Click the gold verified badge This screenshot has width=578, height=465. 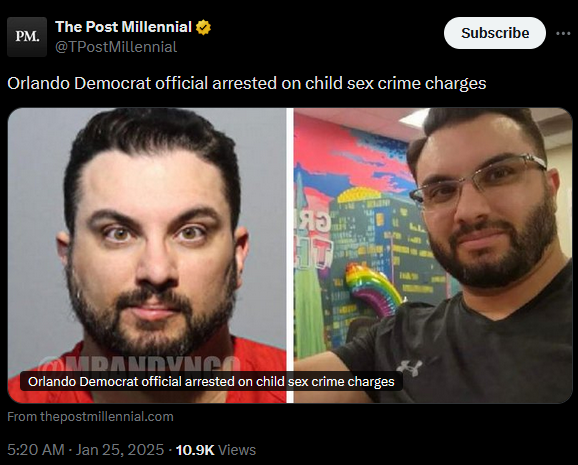tap(203, 27)
